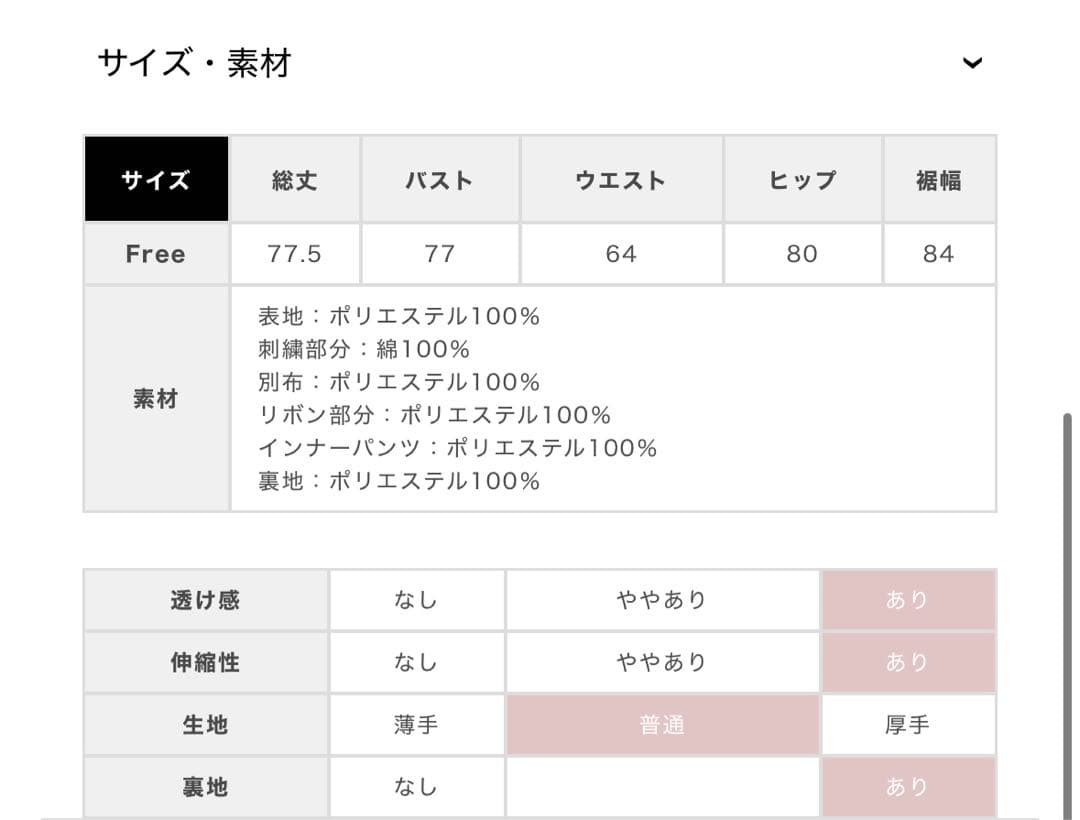
Task: Select 厚手 for 生地
Action: pos(907,724)
